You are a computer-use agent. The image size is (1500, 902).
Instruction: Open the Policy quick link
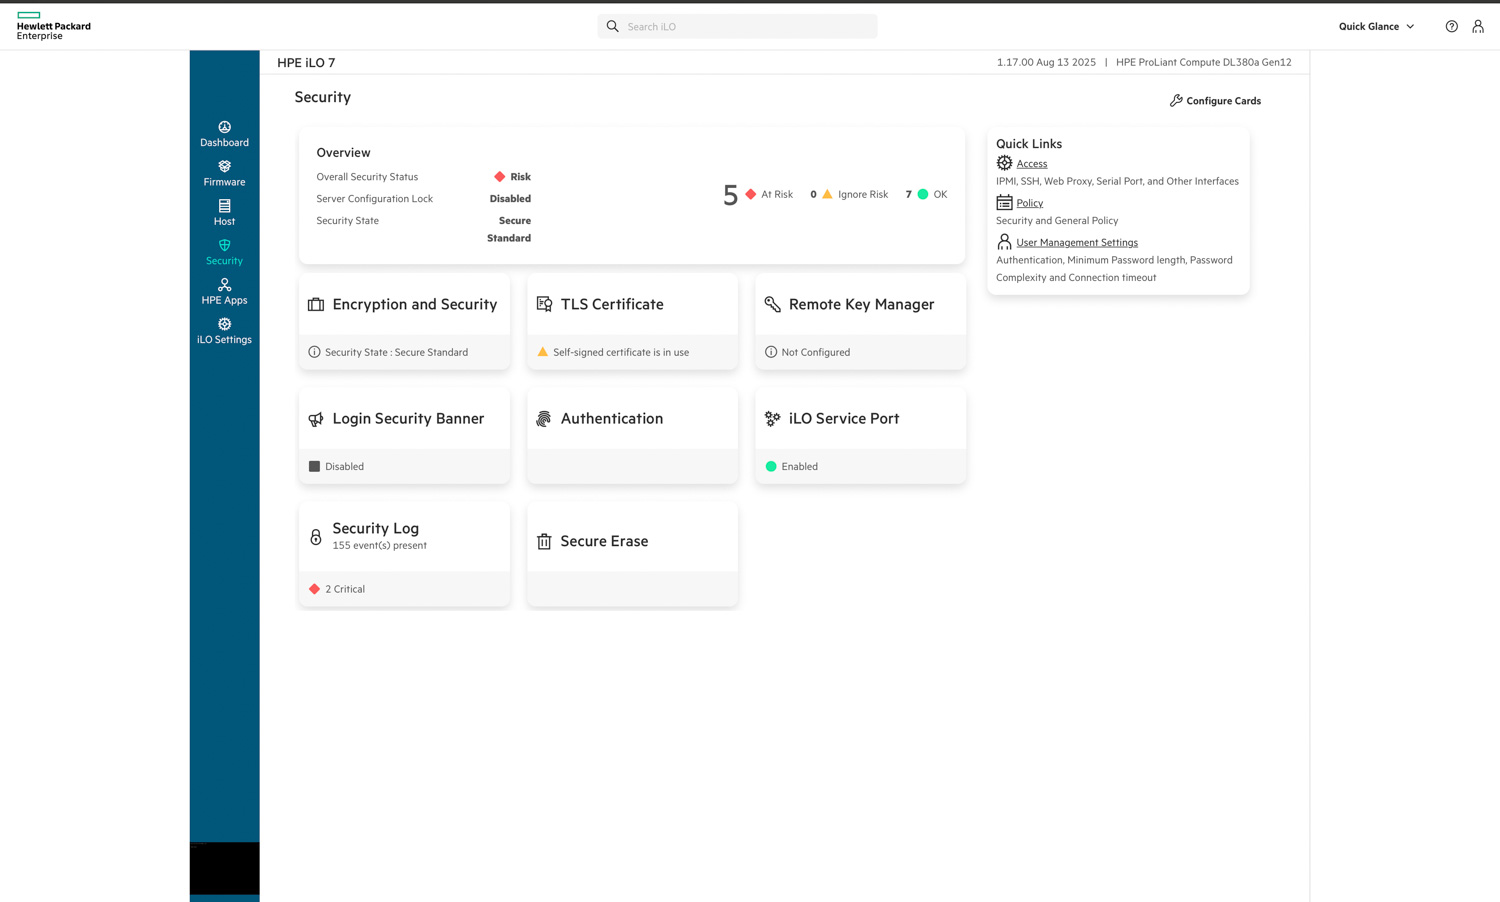tap(1029, 203)
